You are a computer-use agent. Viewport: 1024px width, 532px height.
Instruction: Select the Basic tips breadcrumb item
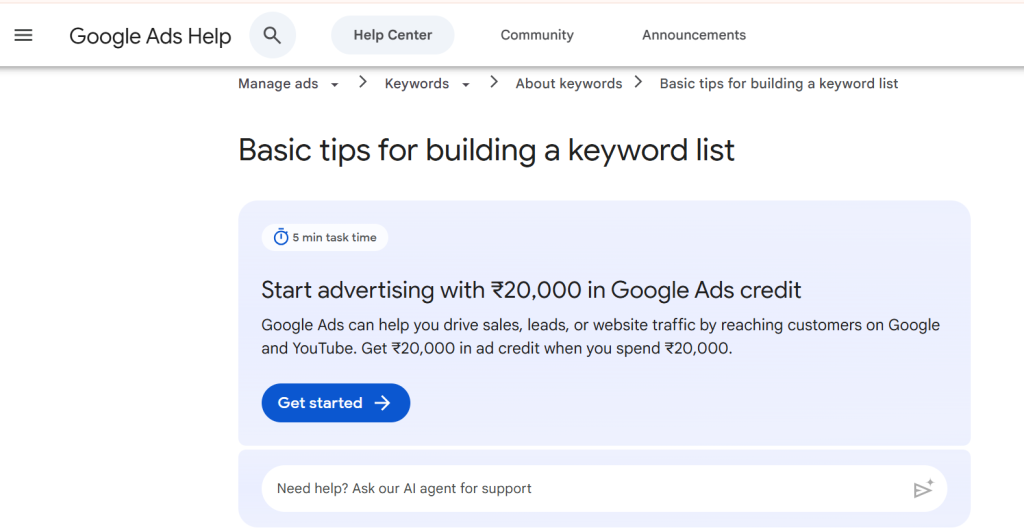coord(778,84)
